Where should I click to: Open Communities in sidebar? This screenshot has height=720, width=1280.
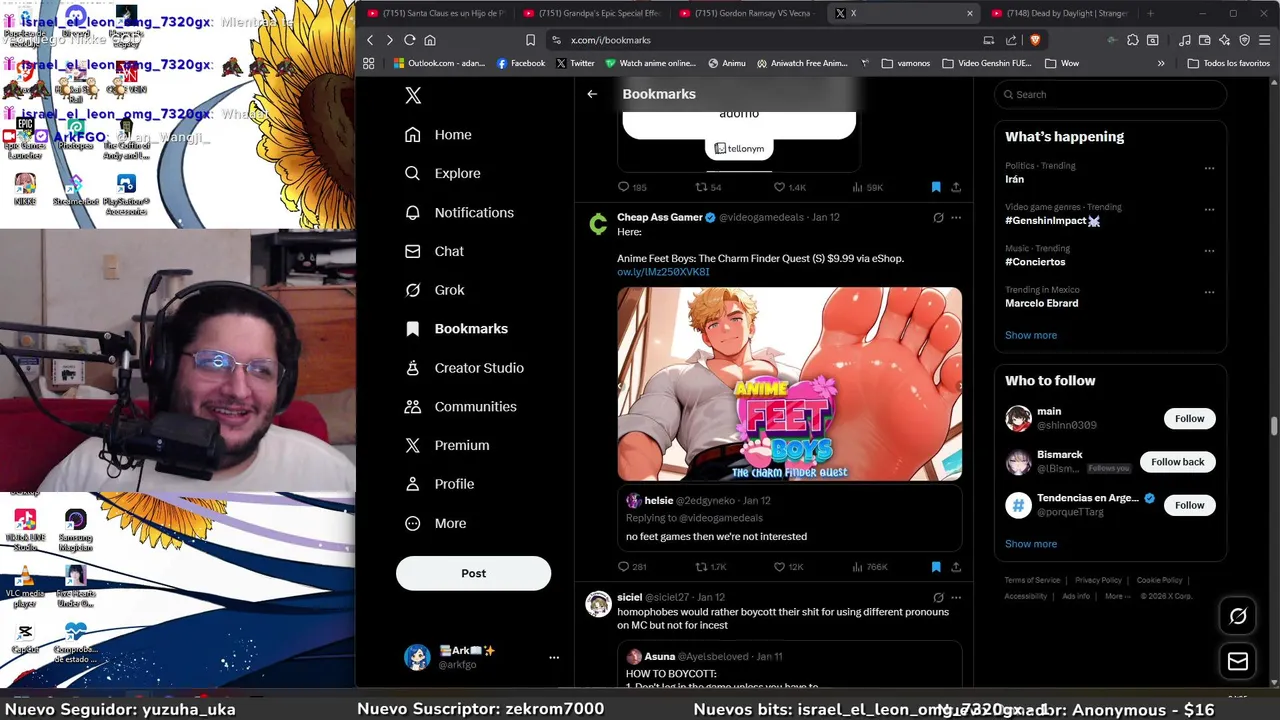tap(460, 407)
